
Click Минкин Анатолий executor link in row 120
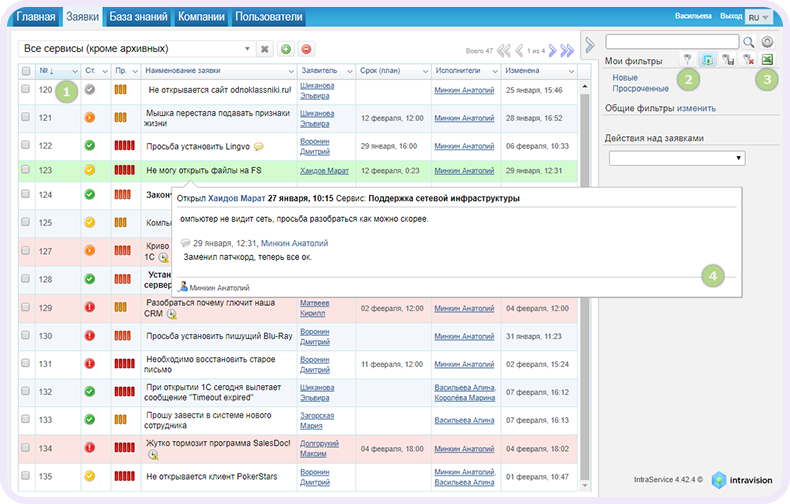coord(464,90)
